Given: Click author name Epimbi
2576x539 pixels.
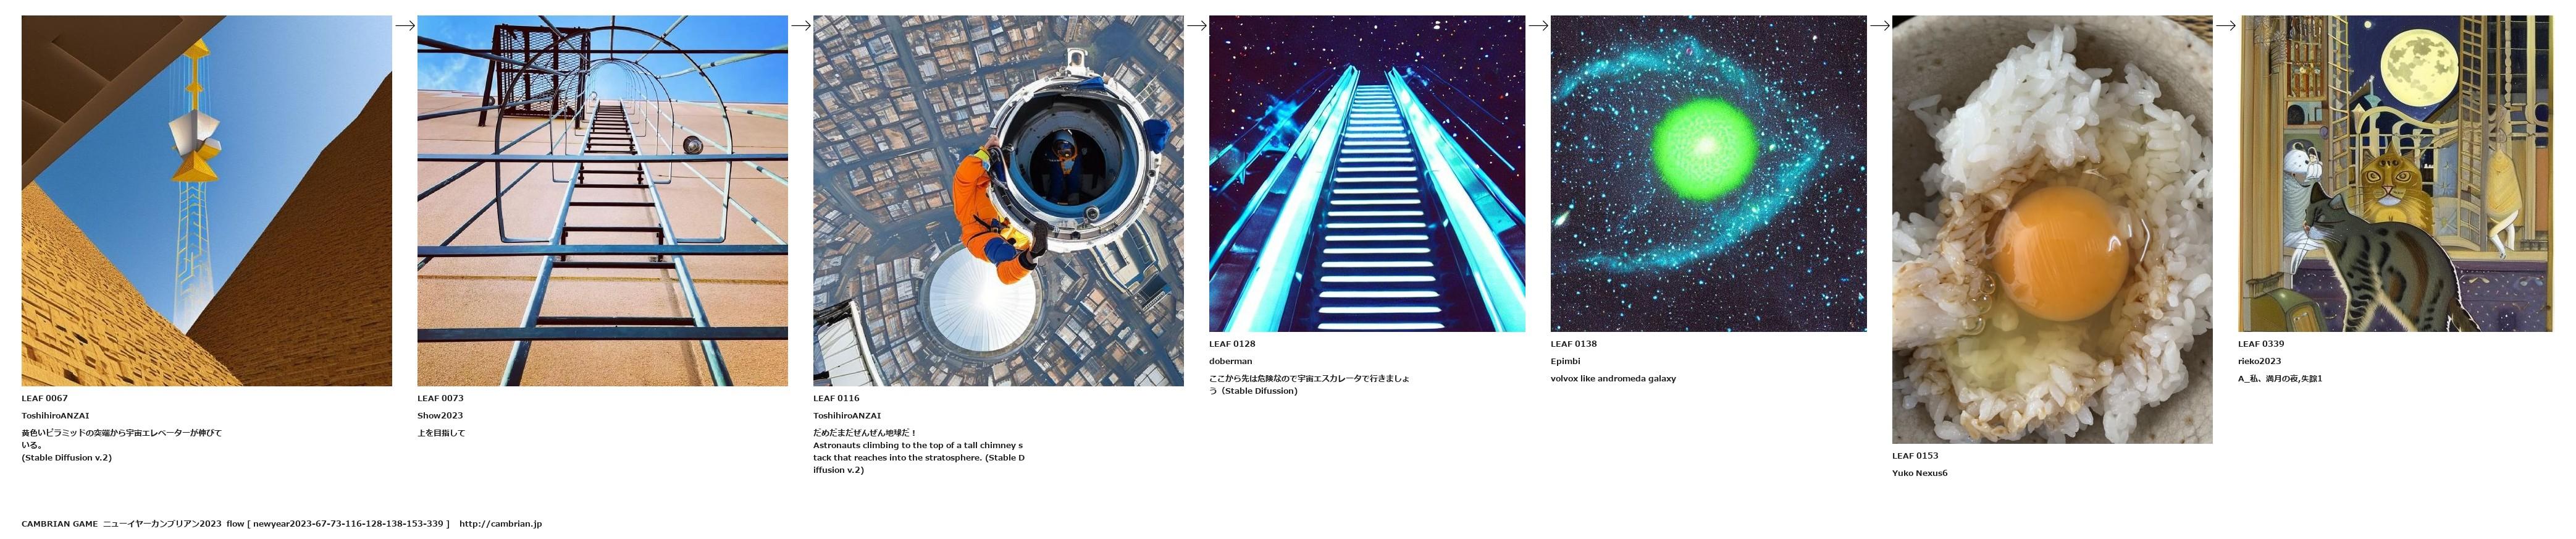Looking at the screenshot, I should tap(1565, 361).
